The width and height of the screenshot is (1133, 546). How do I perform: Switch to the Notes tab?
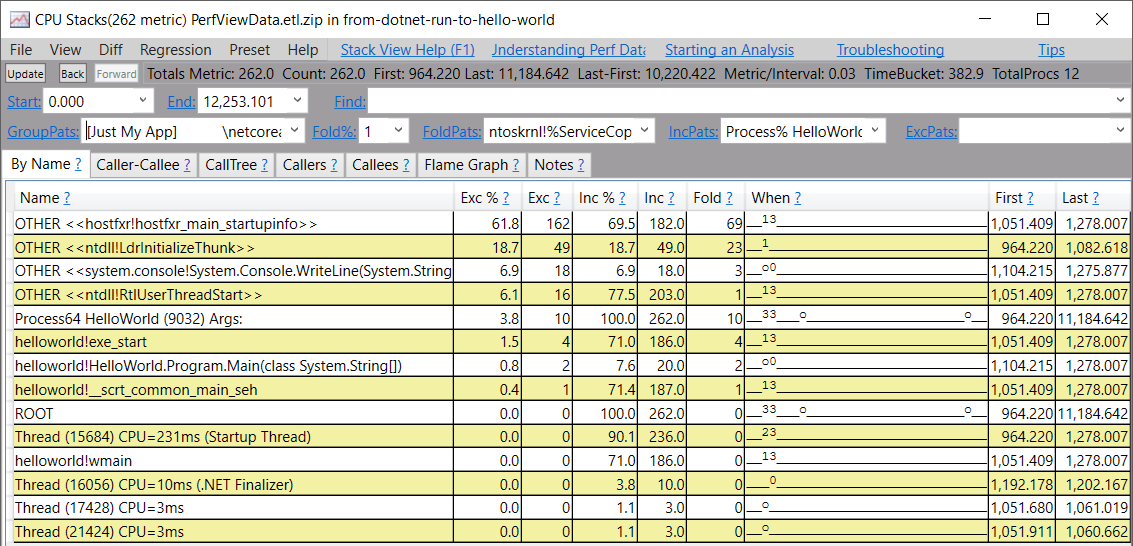(x=559, y=165)
